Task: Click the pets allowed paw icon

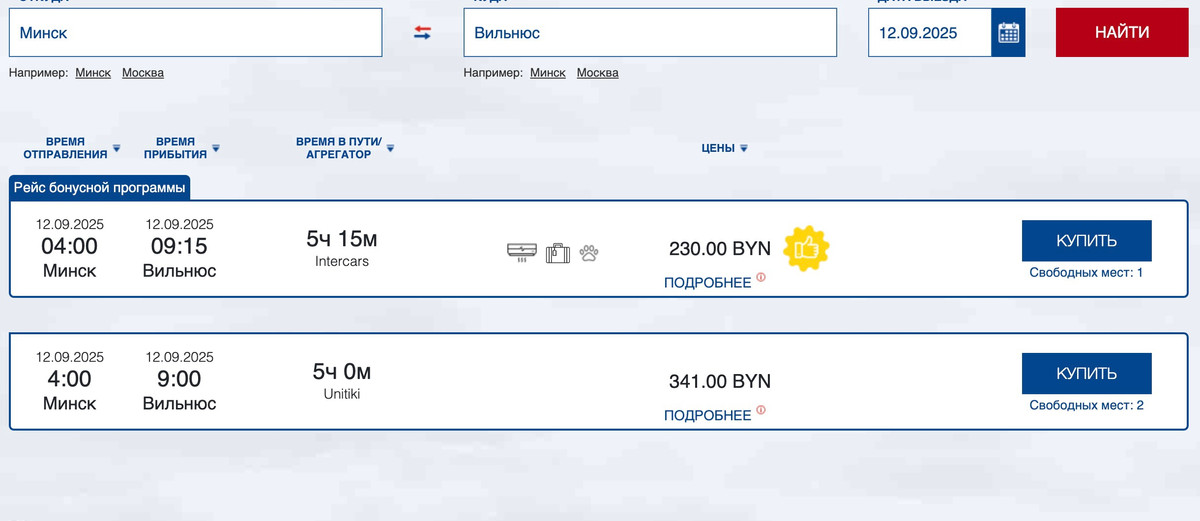Action: coord(589,253)
